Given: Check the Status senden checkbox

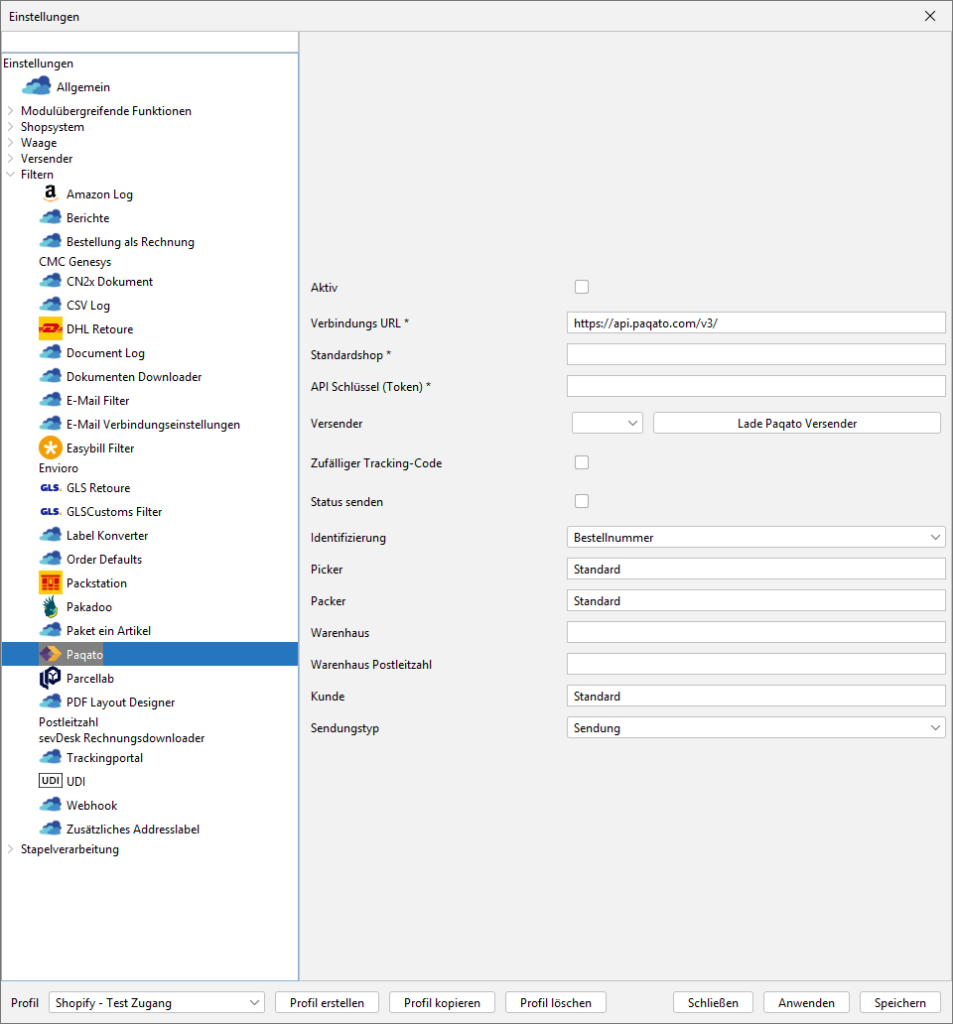Looking at the screenshot, I should pyautogui.click(x=582, y=501).
